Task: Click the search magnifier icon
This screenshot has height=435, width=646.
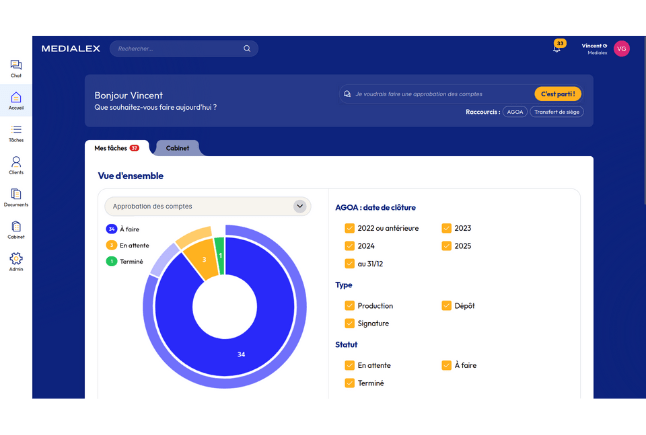Action: point(247,48)
